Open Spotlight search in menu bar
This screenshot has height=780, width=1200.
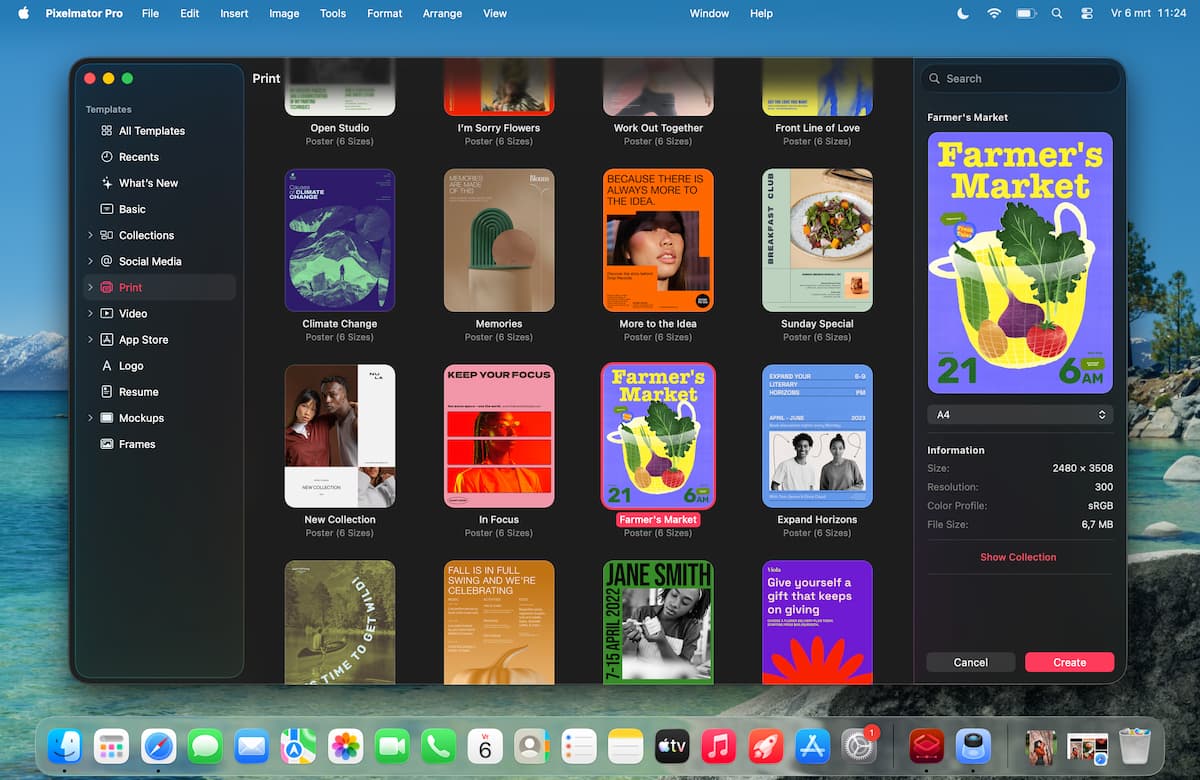click(1057, 14)
